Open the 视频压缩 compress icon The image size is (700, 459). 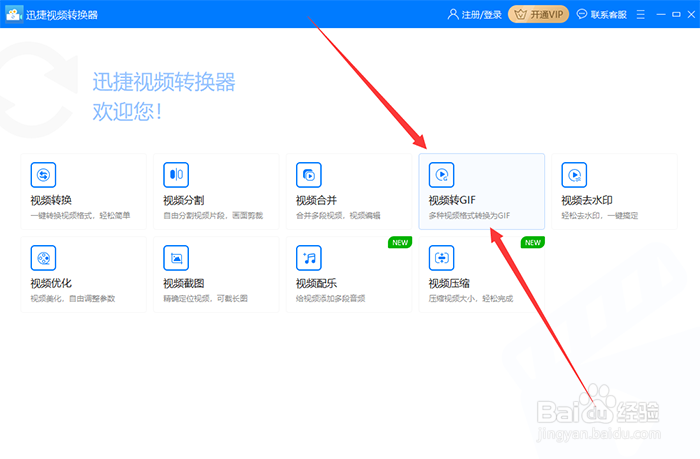click(x=442, y=258)
